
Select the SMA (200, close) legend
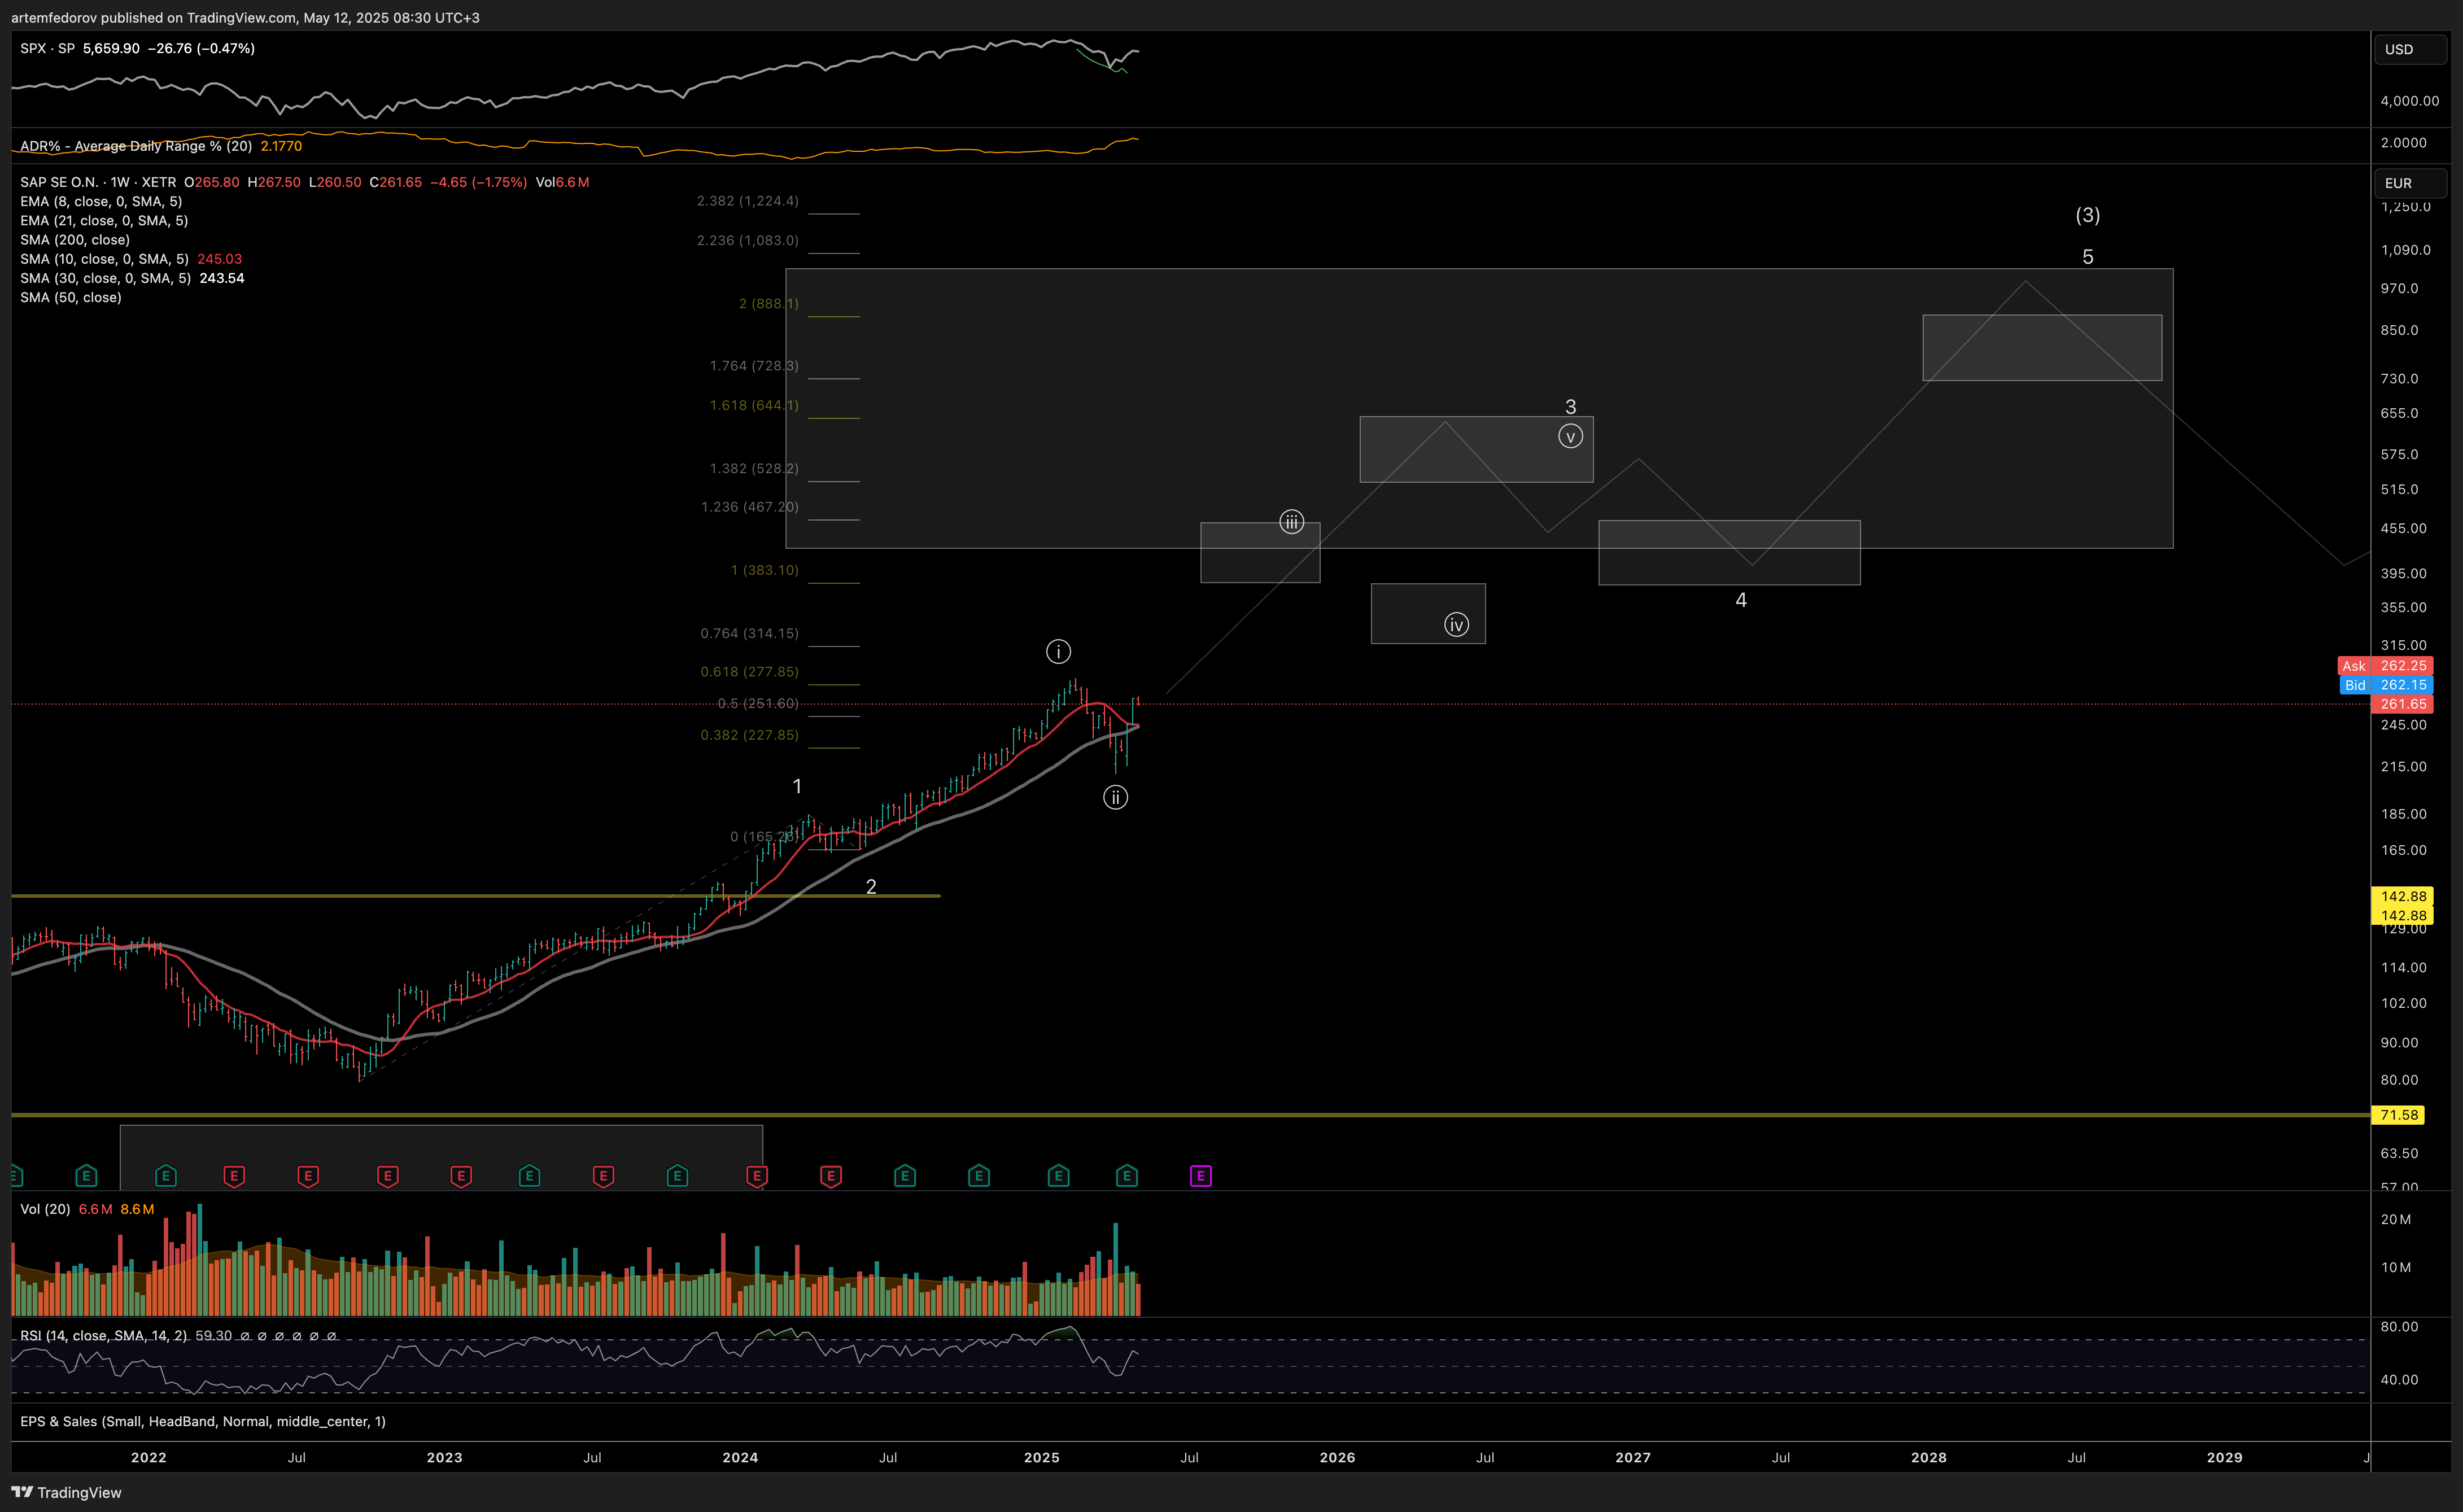click(x=75, y=239)
